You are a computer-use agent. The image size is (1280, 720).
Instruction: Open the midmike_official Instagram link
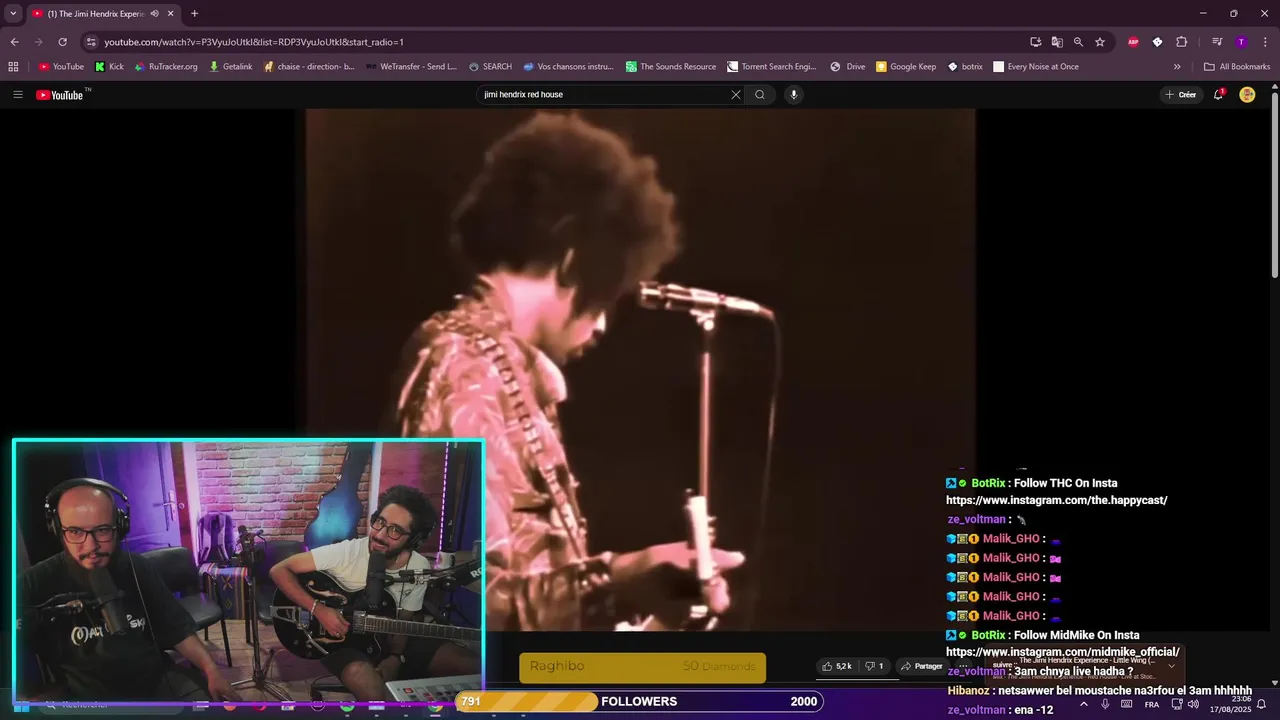click(1063, 652)
